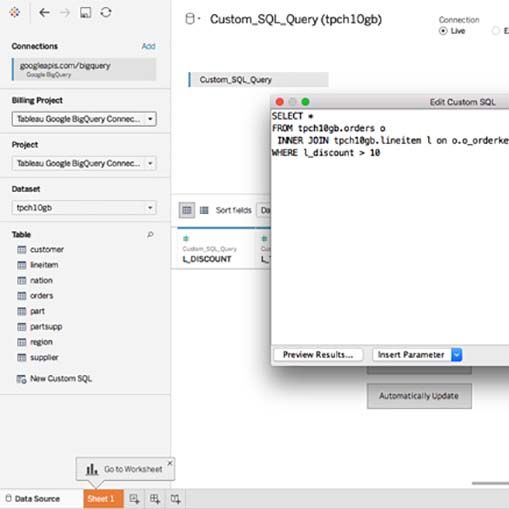Open the Insert Parameter dropdown arrow
Viewport: 509px width, 509px height.
(457, 355)
